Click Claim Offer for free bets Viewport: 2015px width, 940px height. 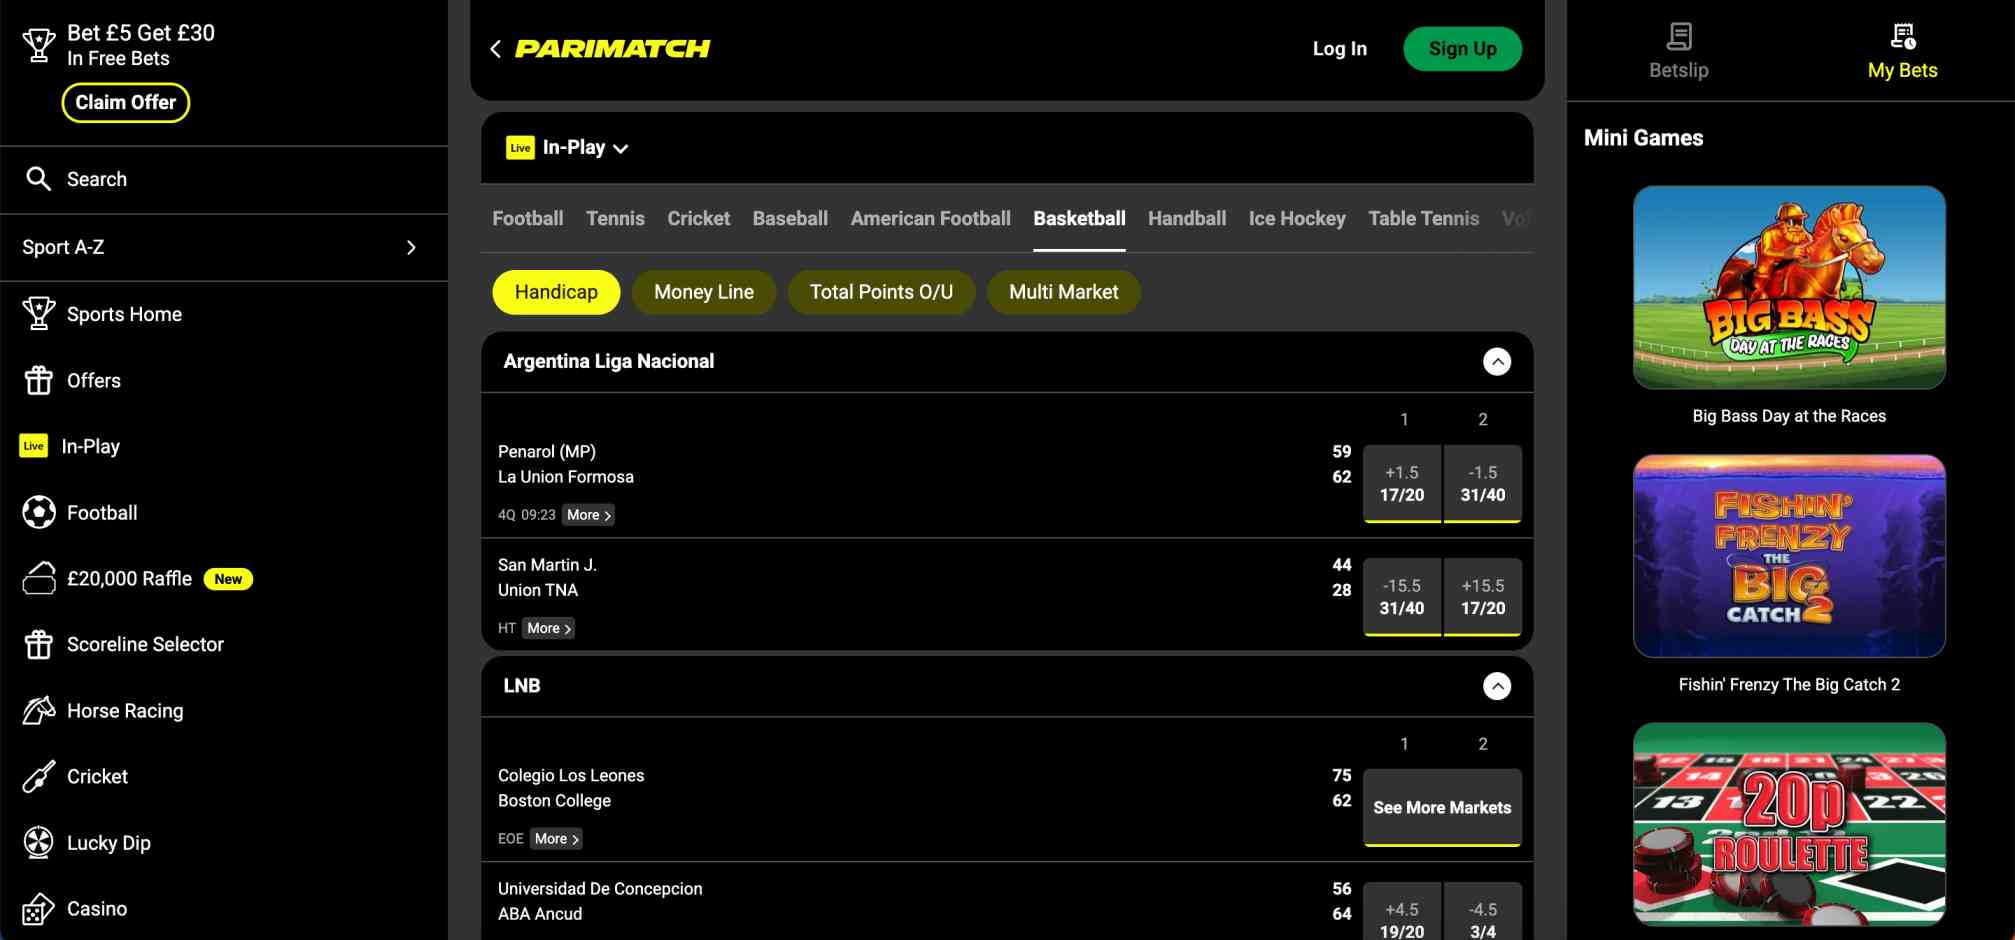(125, 102)
